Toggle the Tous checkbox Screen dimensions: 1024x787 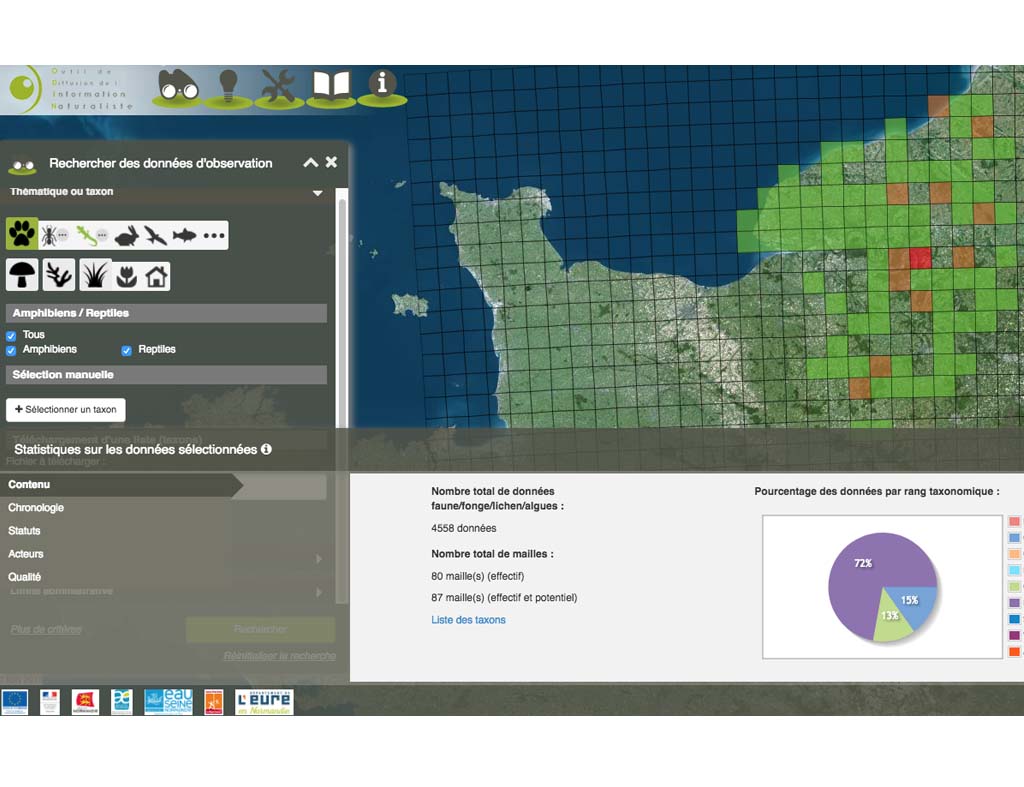(12, 336)
